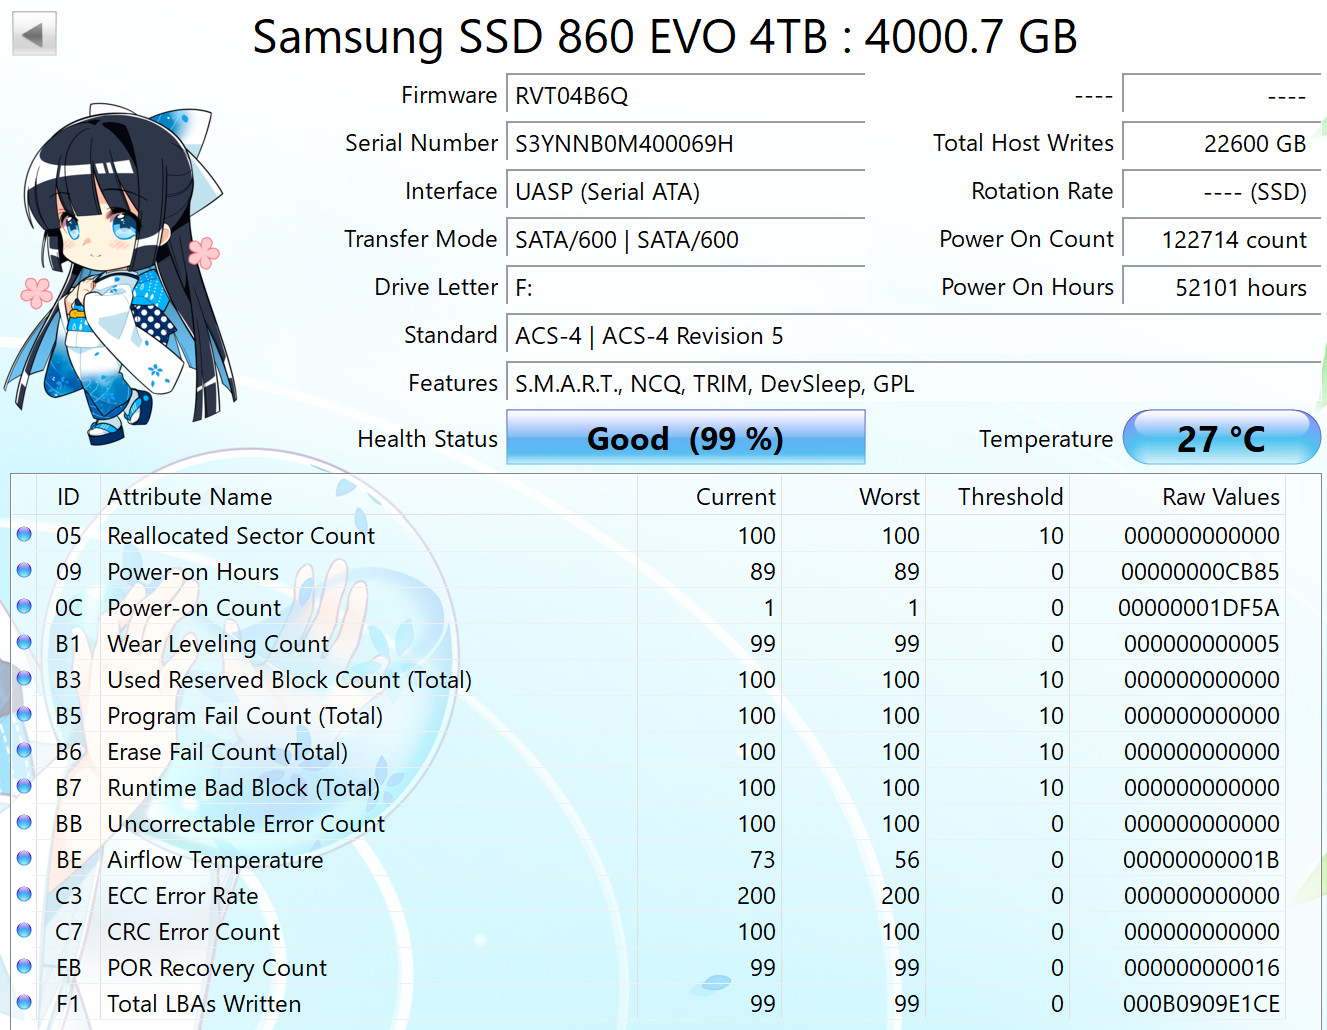Click status orb for CRC Error Count
Screen dimensions: 1327x1030
24,931
